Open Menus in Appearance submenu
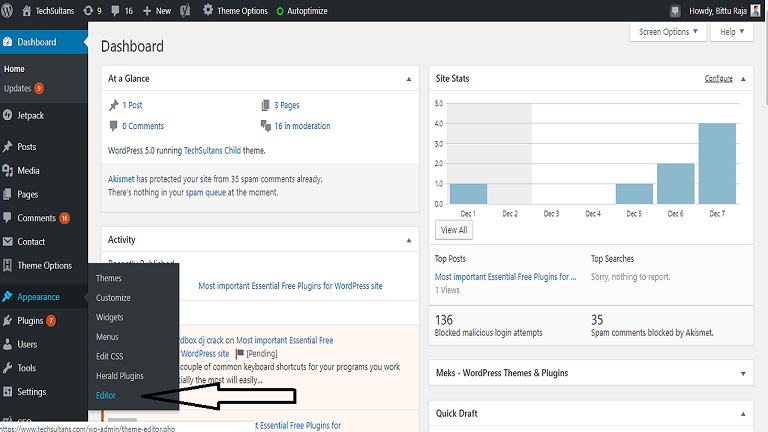The height and width of the screenshot is (432, 768). 107,337
